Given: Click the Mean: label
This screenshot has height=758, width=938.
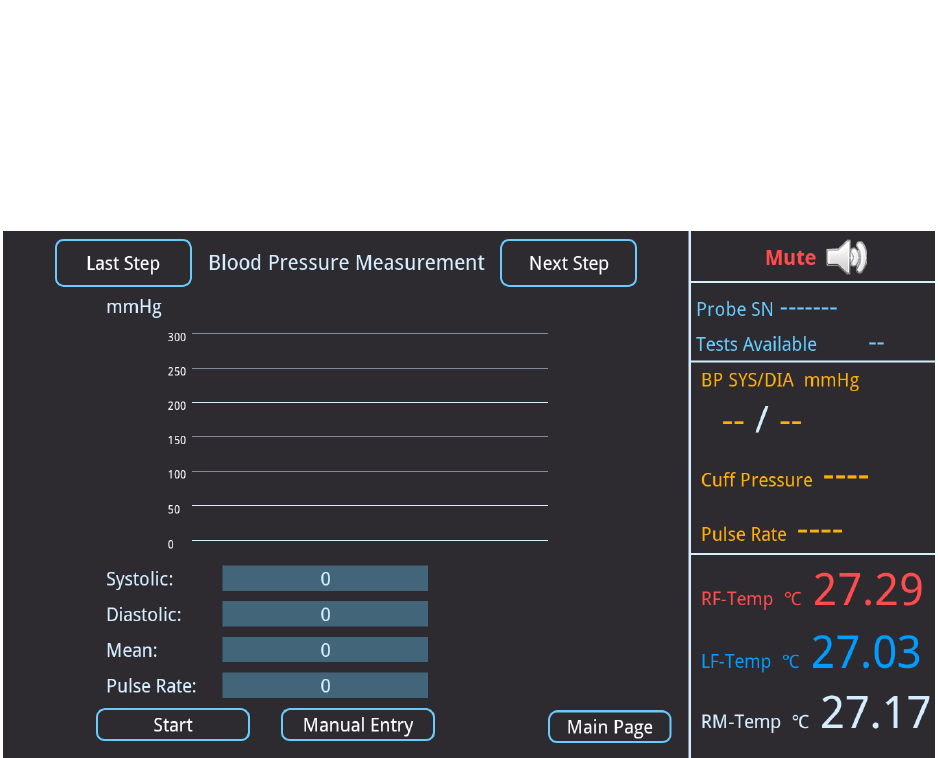Looking at the screenshot, I should (x=132, y=650).
